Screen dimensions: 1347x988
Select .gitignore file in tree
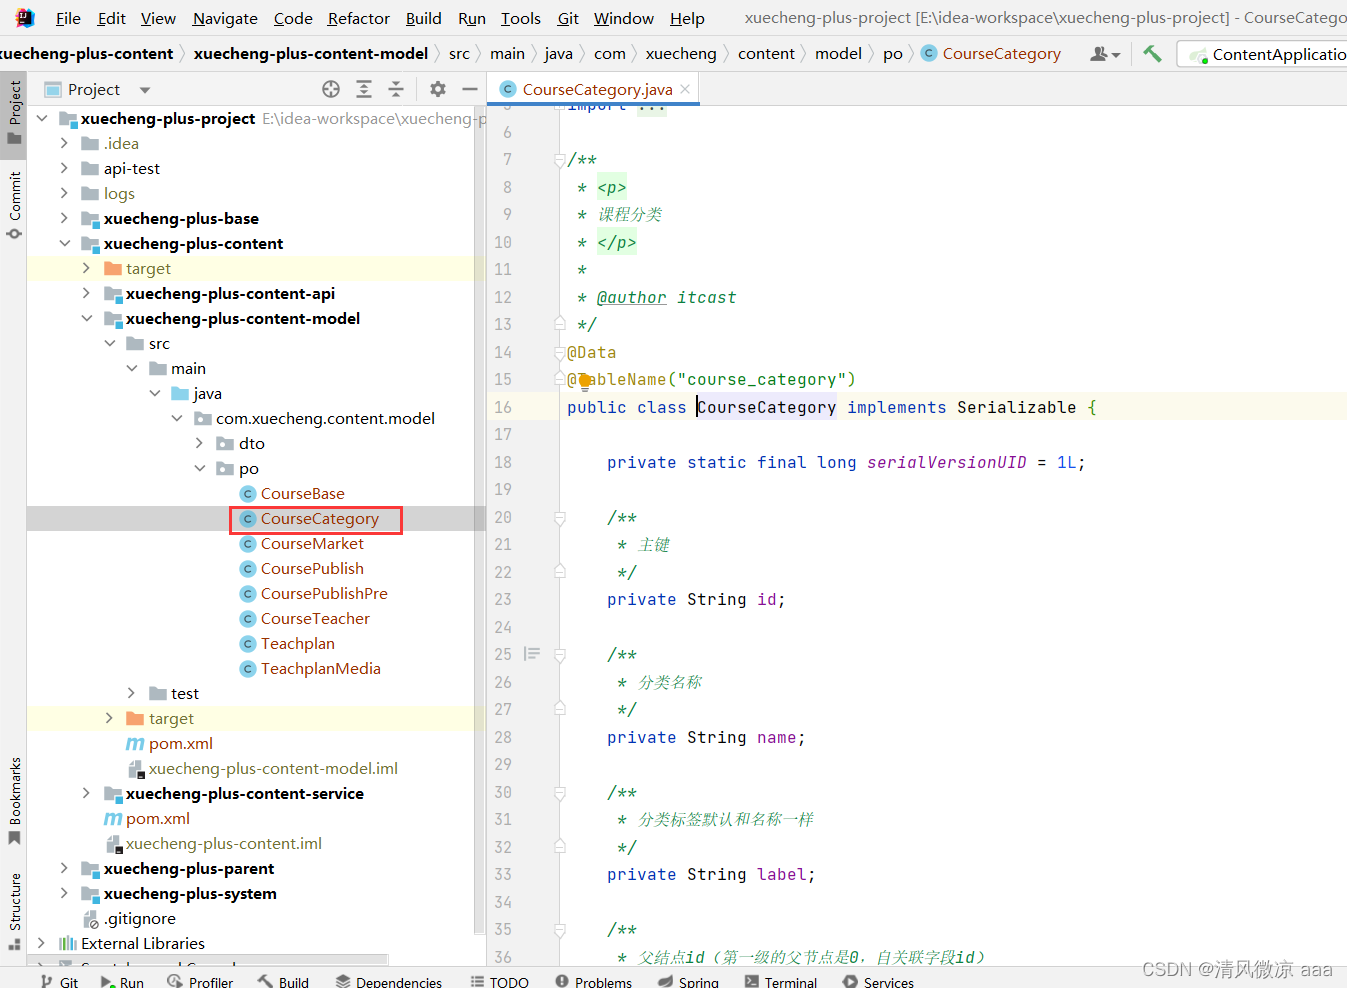(139, 918)
